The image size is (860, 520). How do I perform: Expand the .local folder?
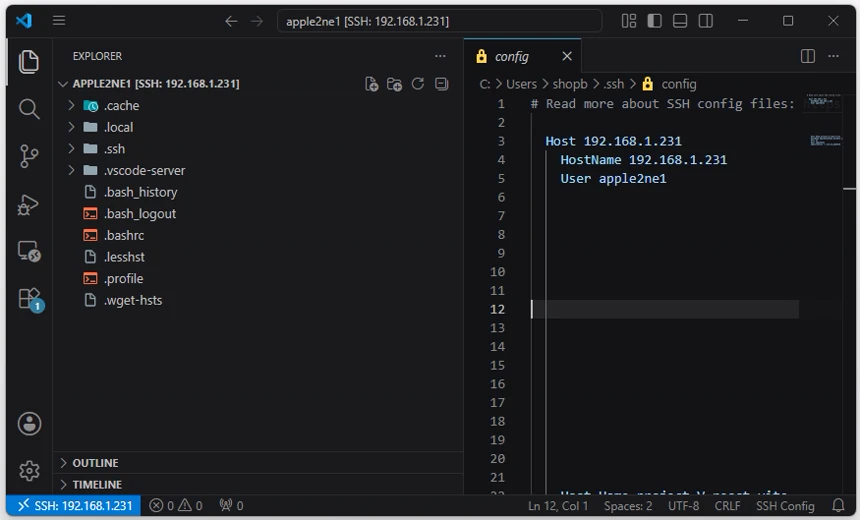pos(71,127)
